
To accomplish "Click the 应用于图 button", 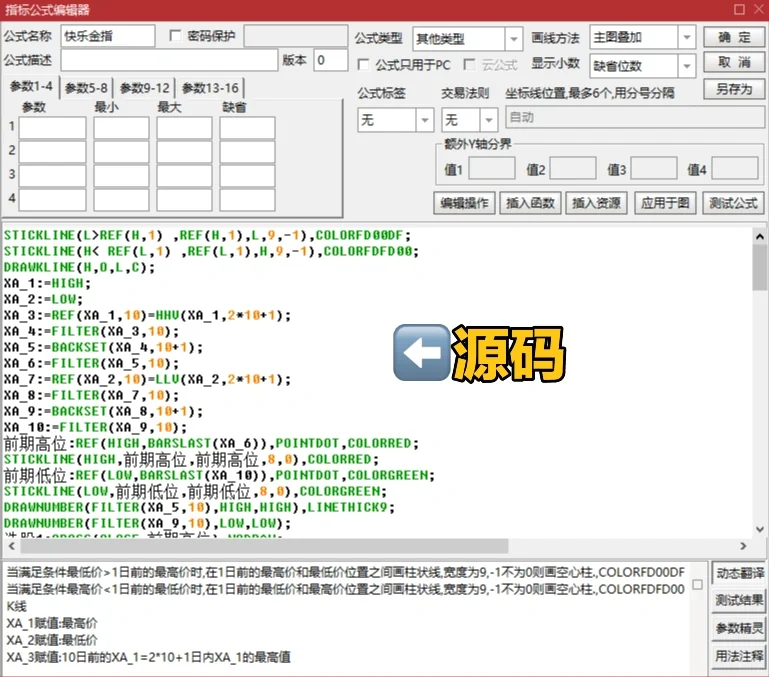I will point(665,203).
